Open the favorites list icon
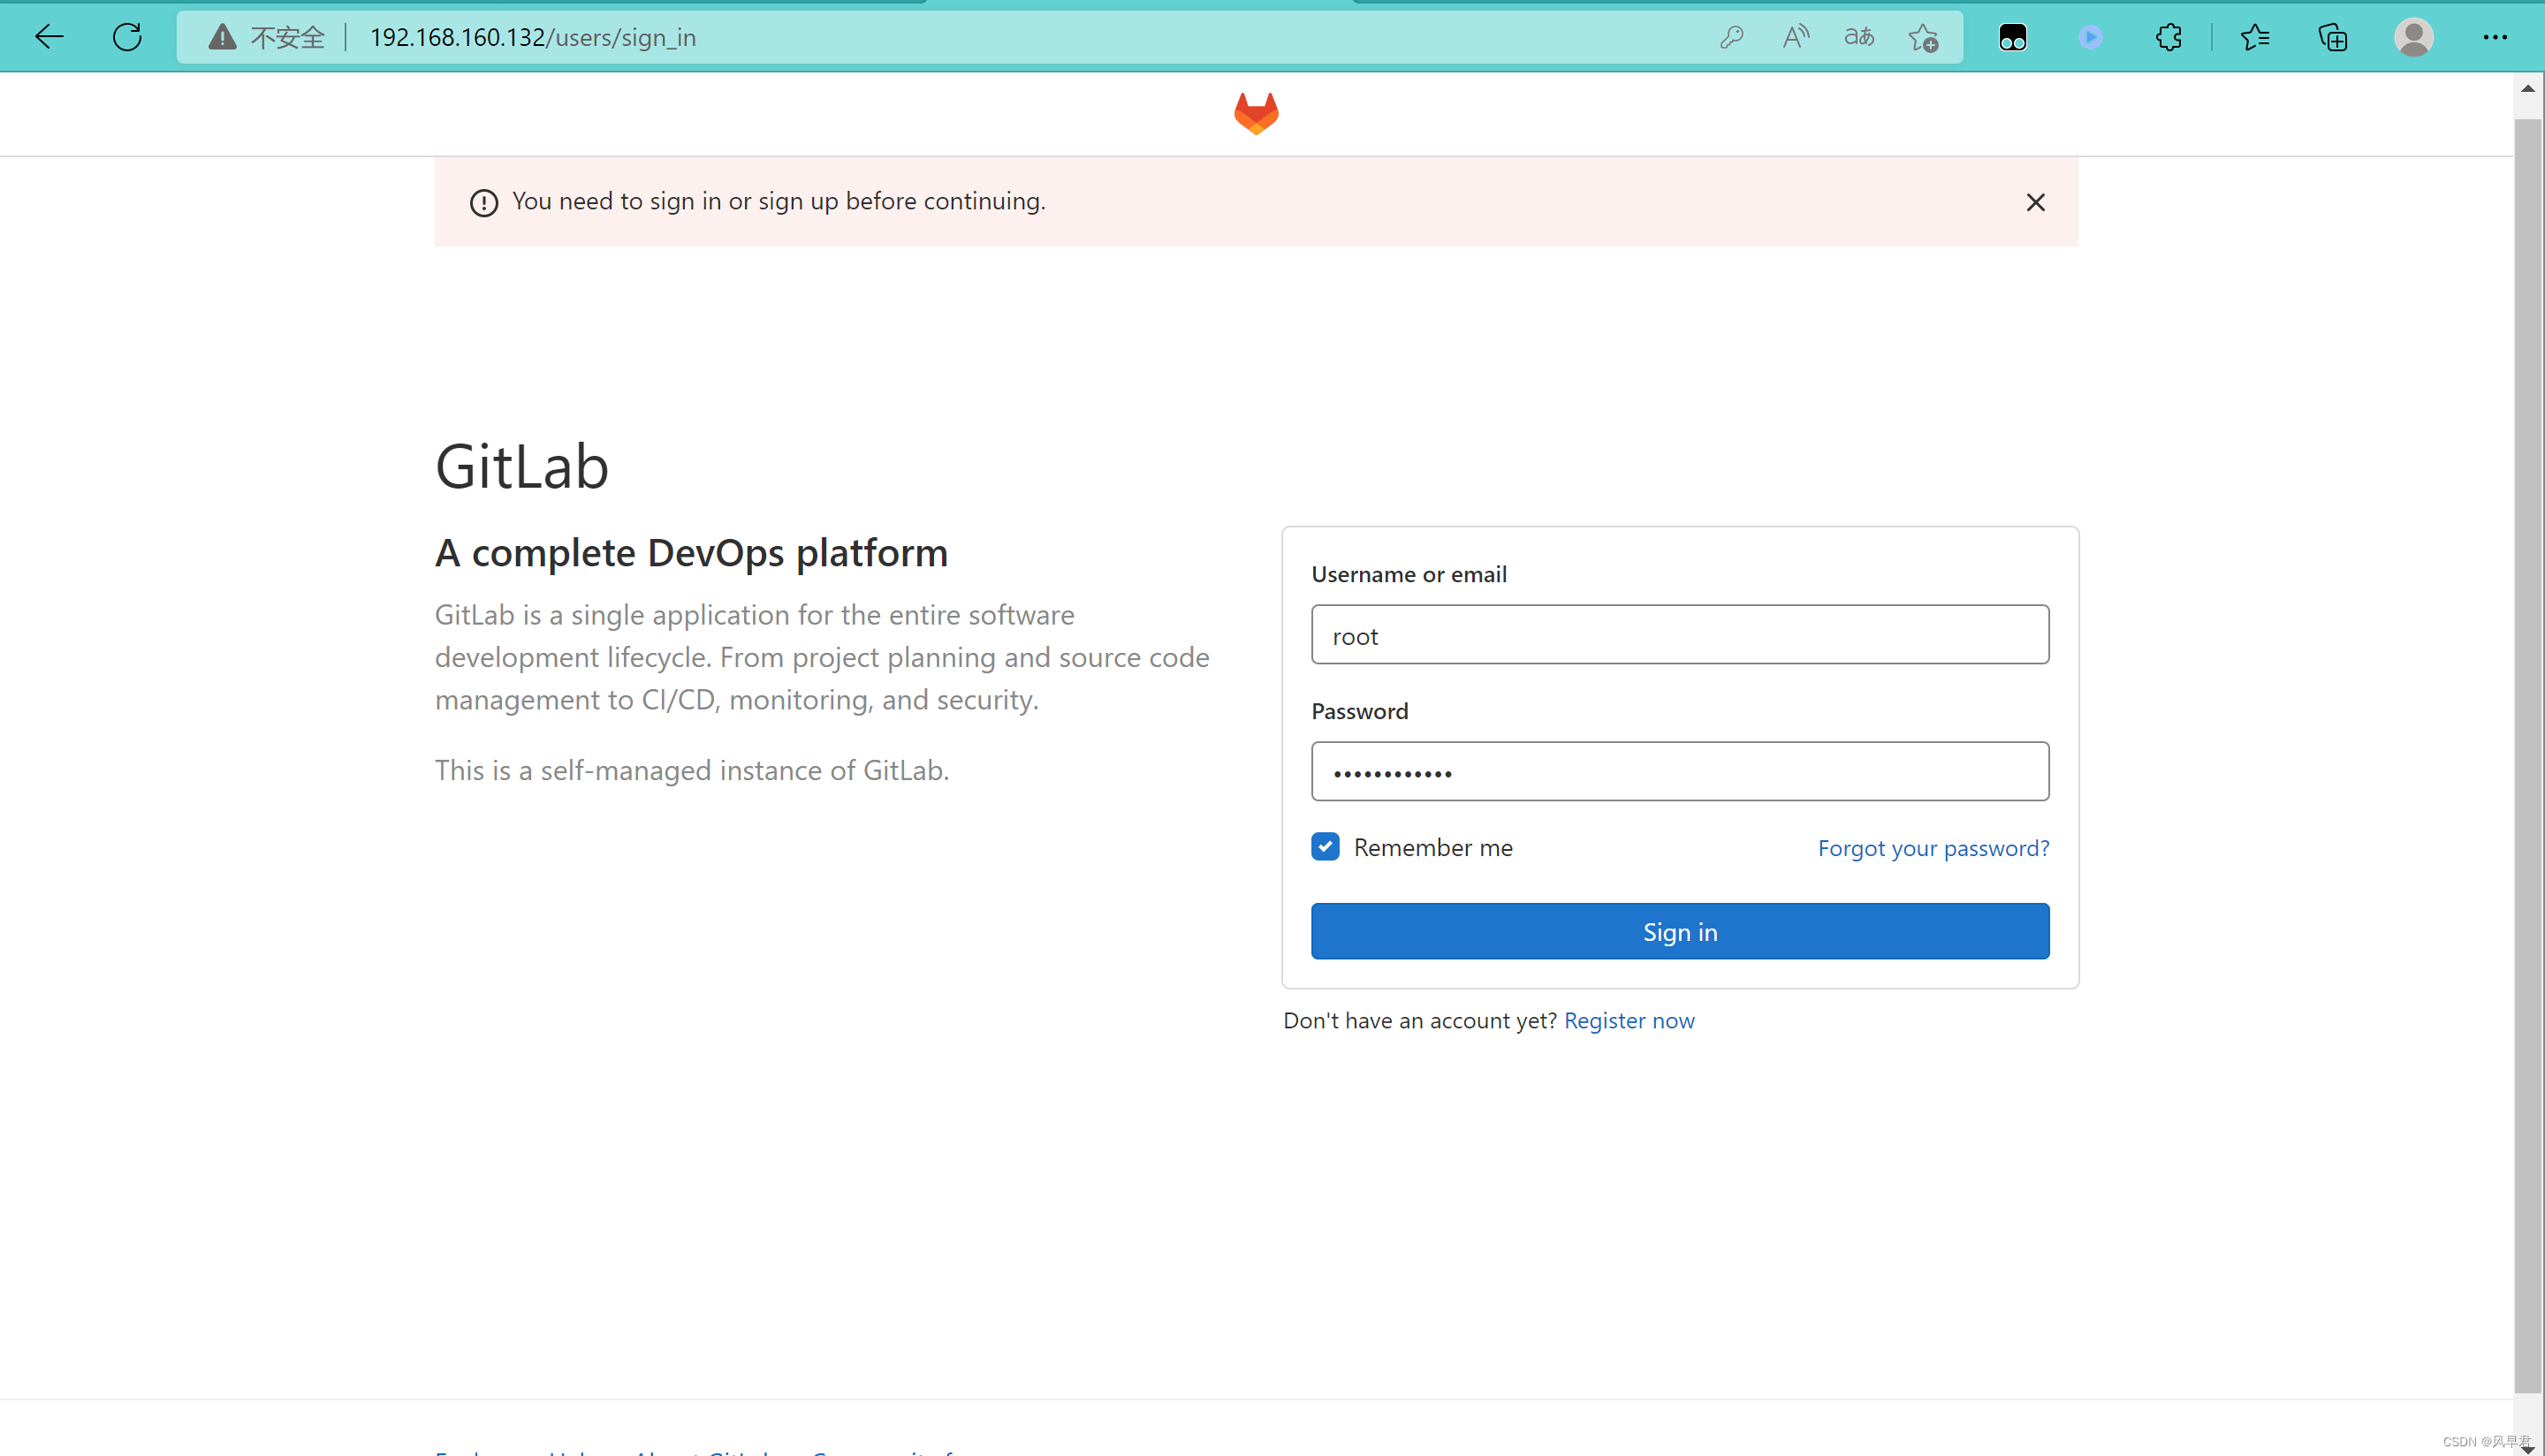This screenshot has width=2545, height=1456. 2254,37
